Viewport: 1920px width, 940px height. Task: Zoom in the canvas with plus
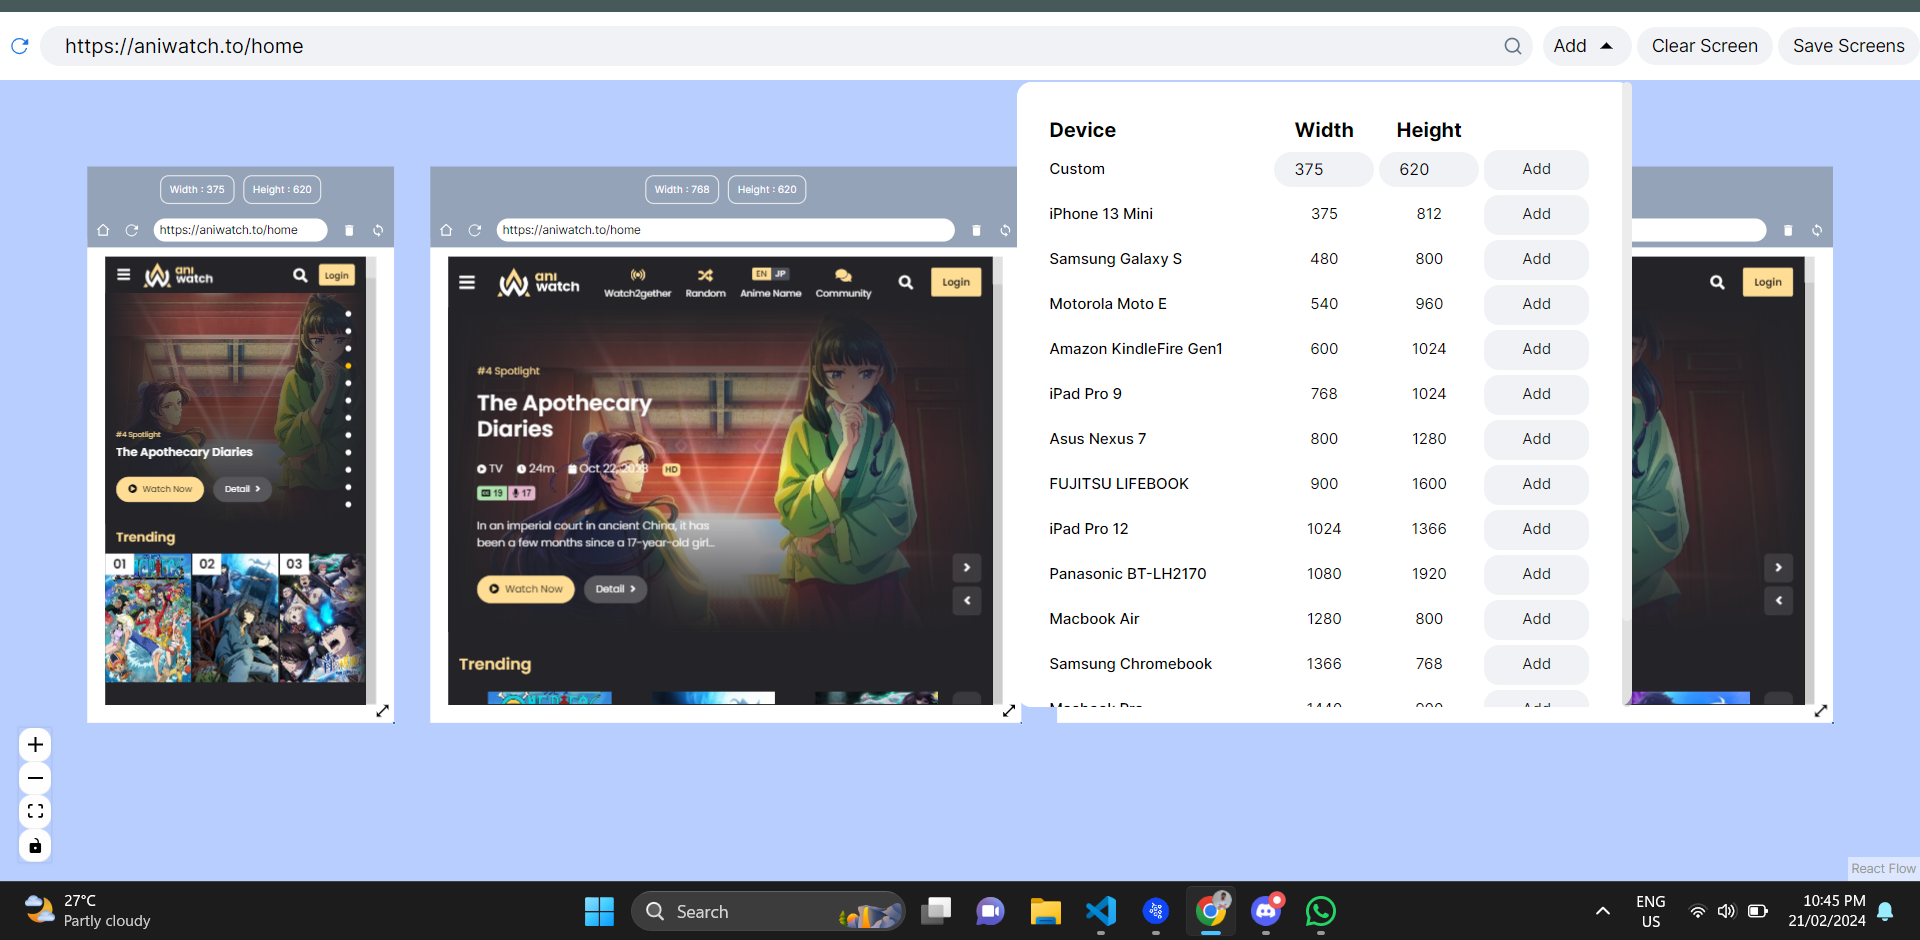(35, 745)
